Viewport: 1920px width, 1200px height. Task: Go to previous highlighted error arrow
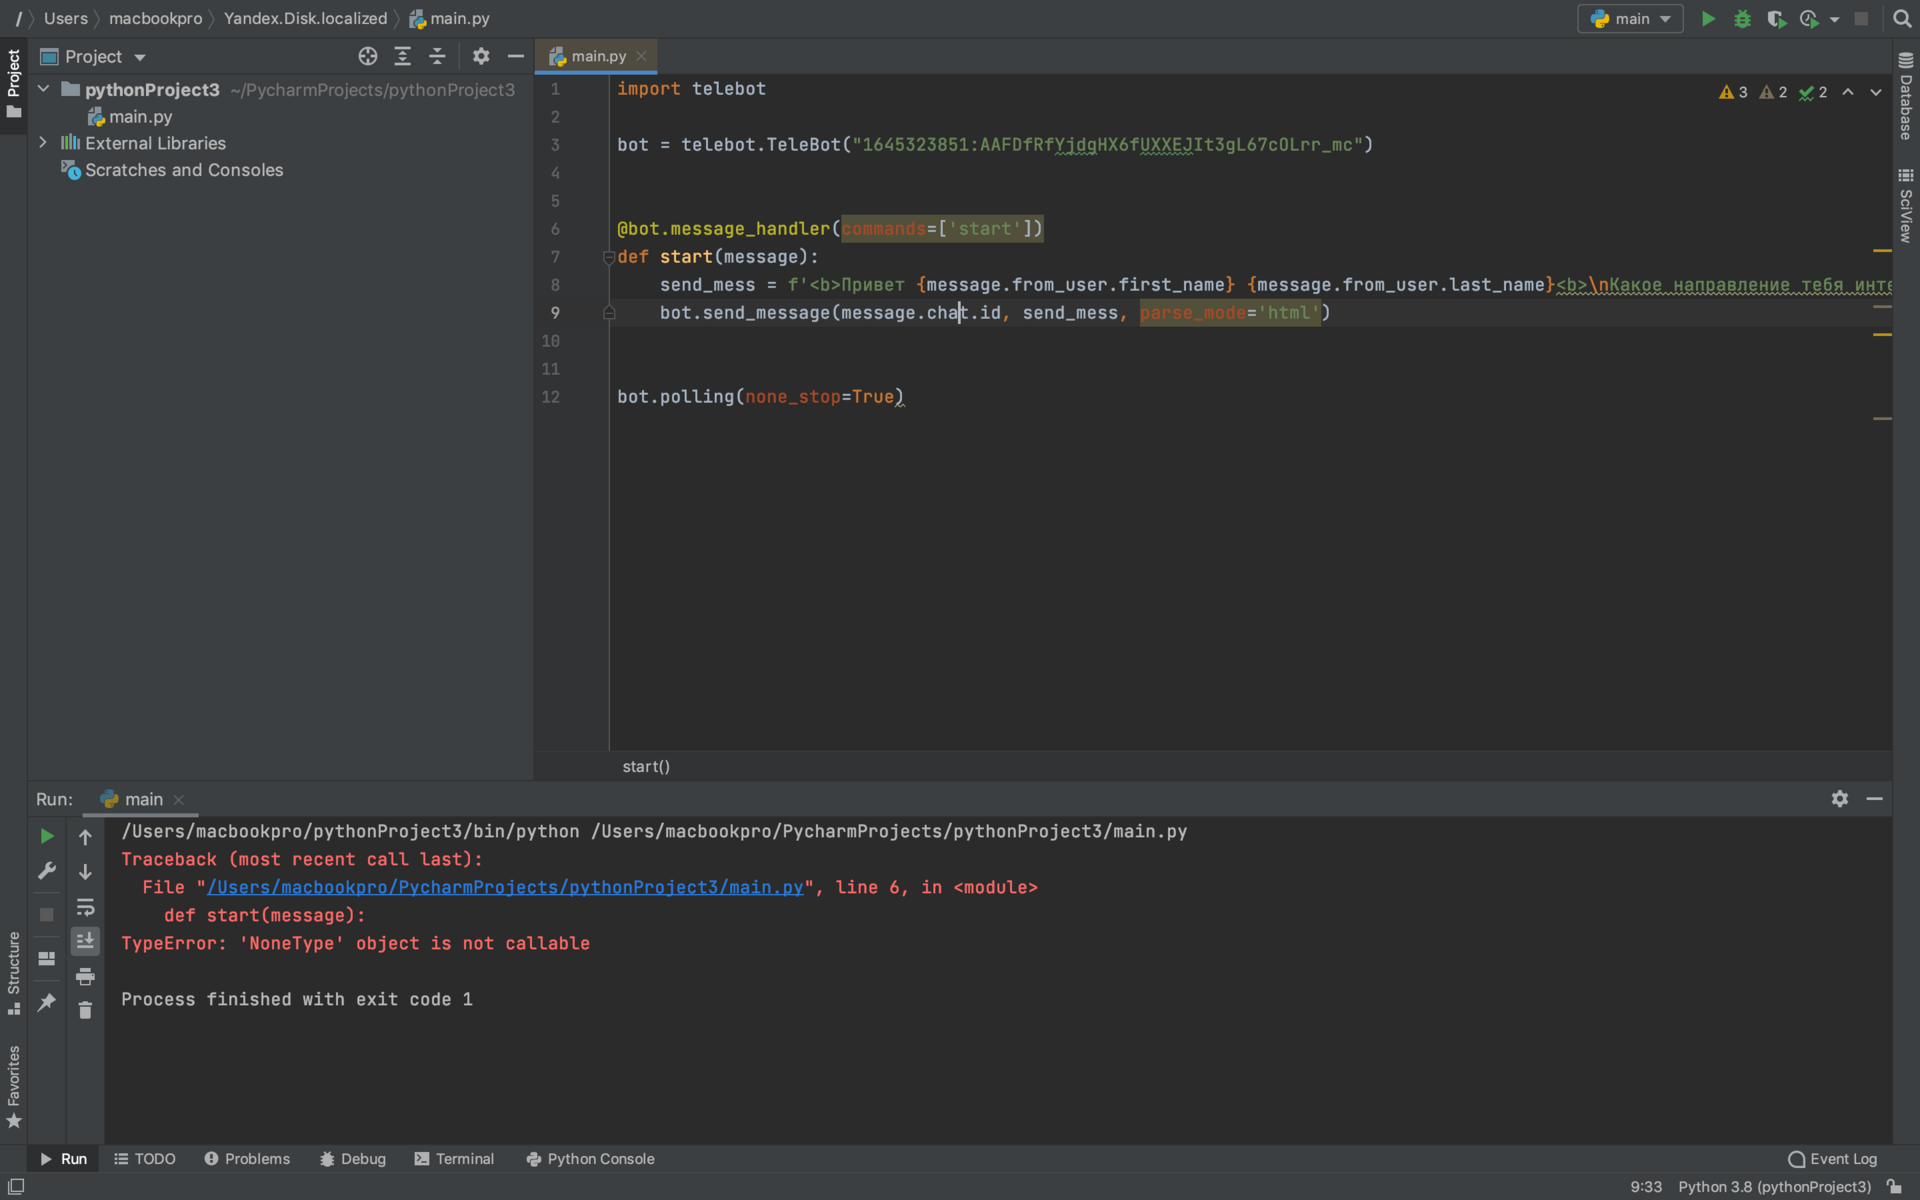click(1848, 92)
